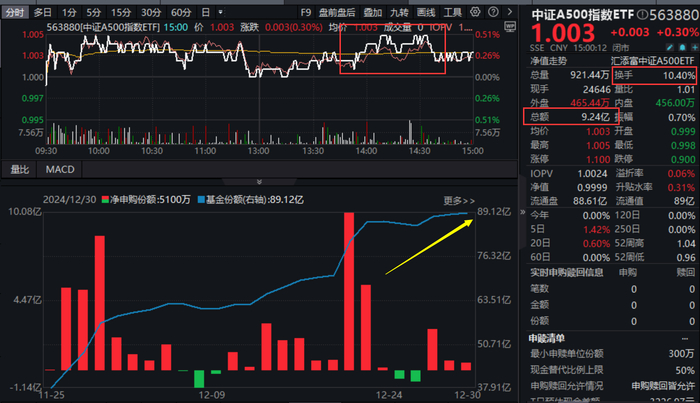Viewport: 700px width, 403px height.
Task: Click the IOPV 1.0024 value
Action: (592, 174)
